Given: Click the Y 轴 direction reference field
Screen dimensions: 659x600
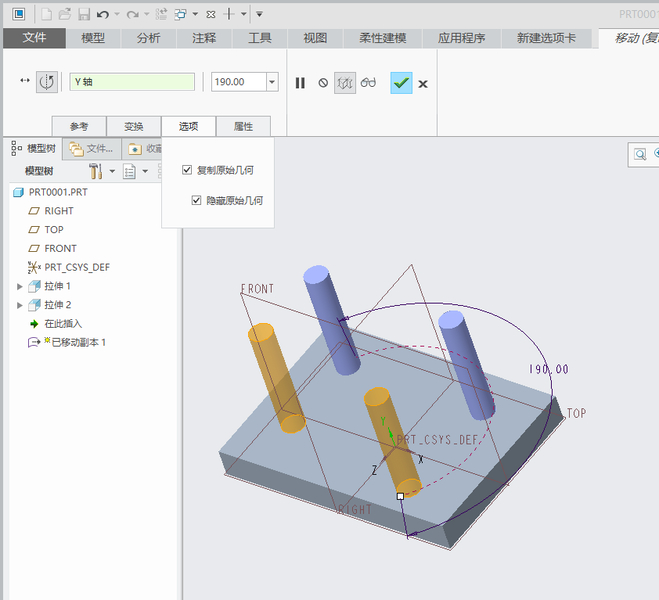Looking at the screenshot, I should [132, 82].
